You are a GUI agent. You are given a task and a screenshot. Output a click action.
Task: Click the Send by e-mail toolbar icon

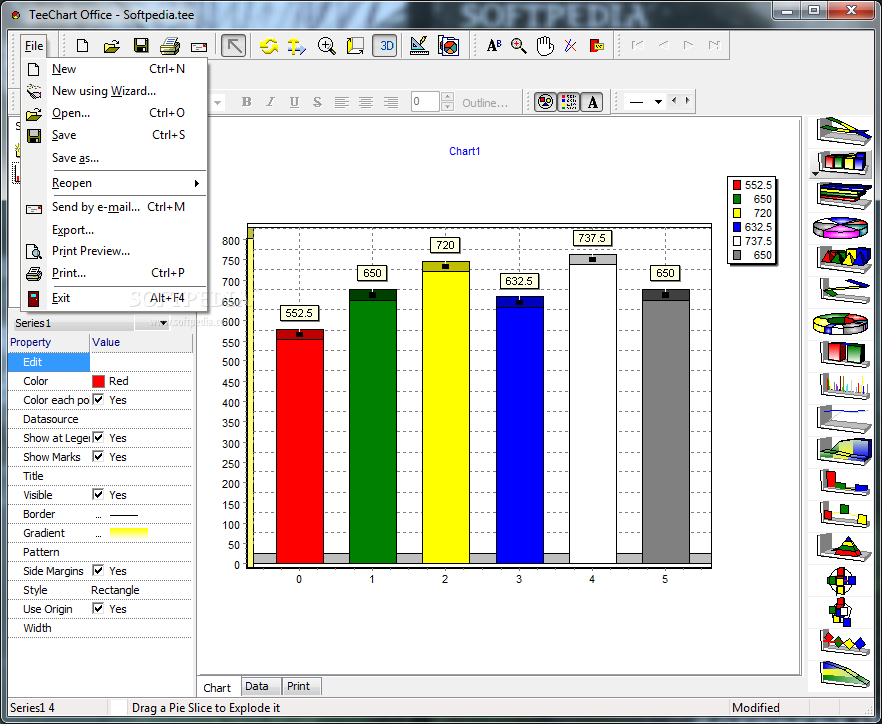tap(199, 47)
